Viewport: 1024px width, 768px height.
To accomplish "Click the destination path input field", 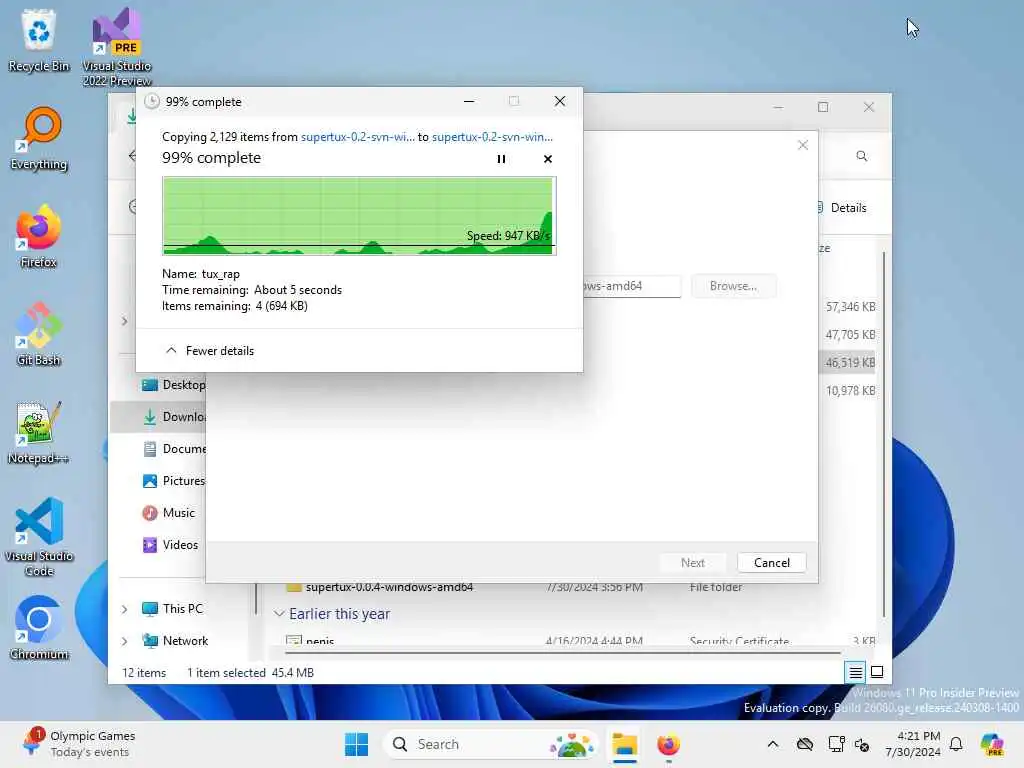I will pos(632,286).
